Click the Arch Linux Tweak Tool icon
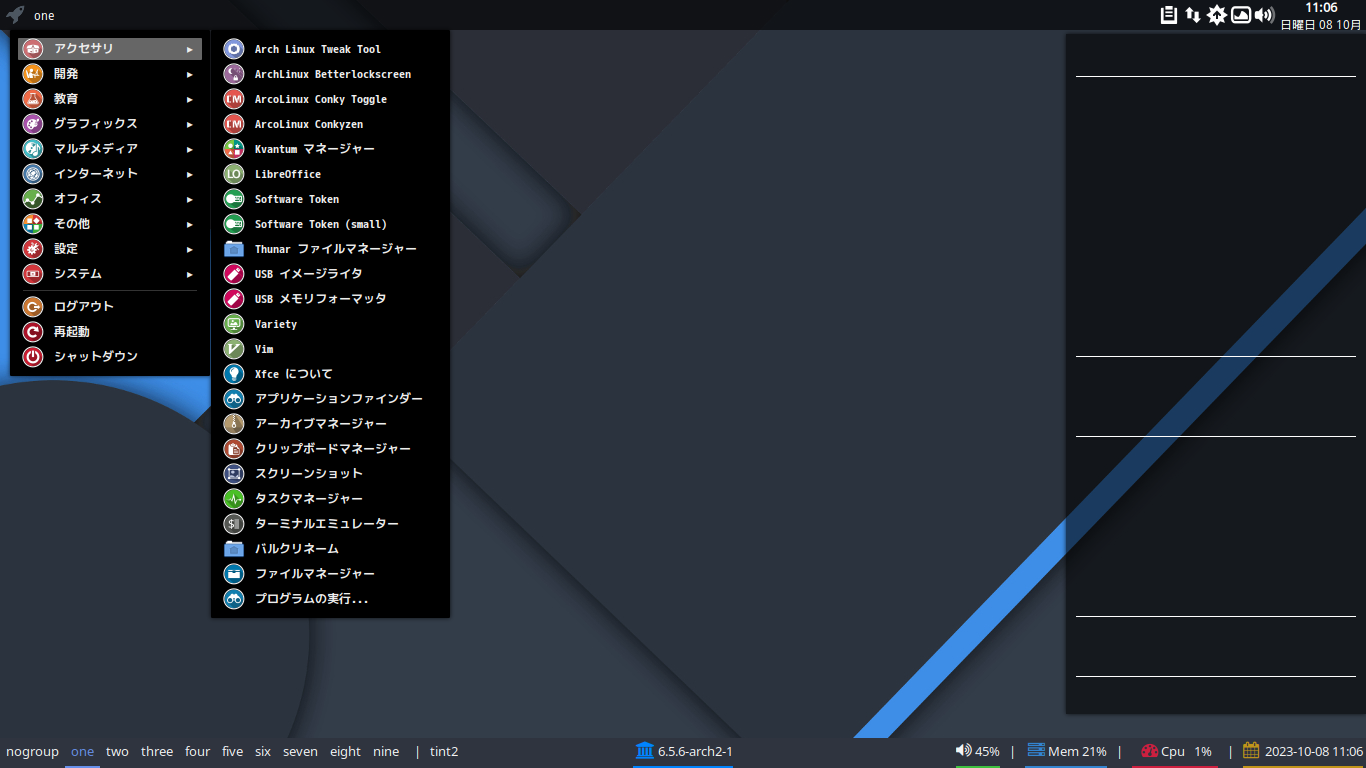The width and height of the screenshot is (1366, 768). pyautogui.click(x=233, y=49)
